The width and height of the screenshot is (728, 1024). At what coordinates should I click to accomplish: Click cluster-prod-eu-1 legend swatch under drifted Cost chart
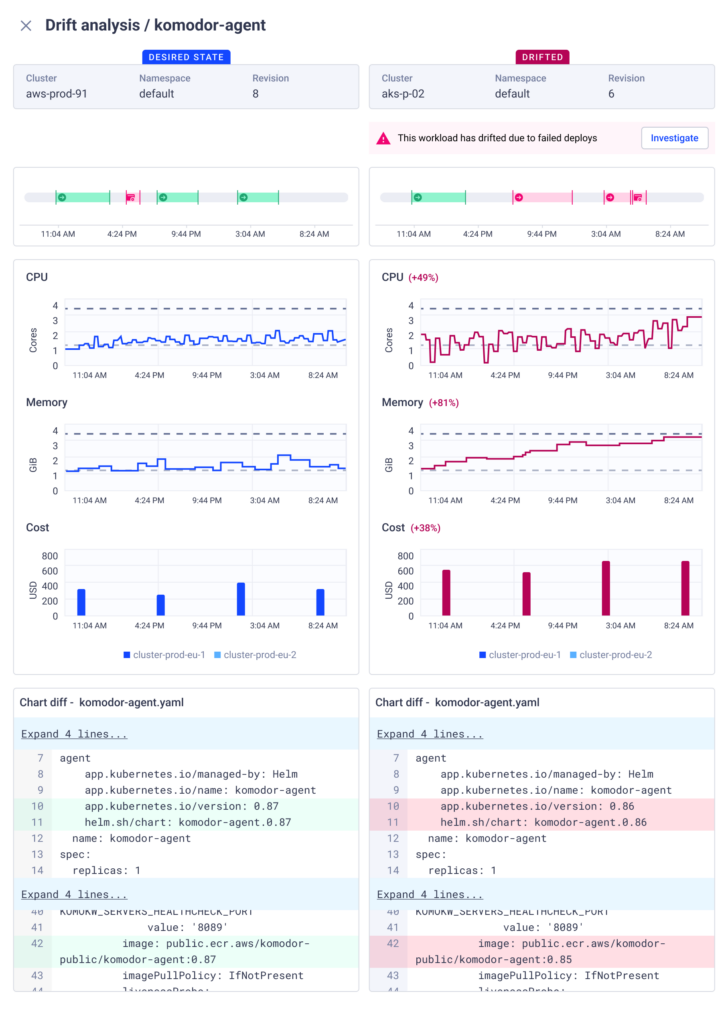[483, 655]
